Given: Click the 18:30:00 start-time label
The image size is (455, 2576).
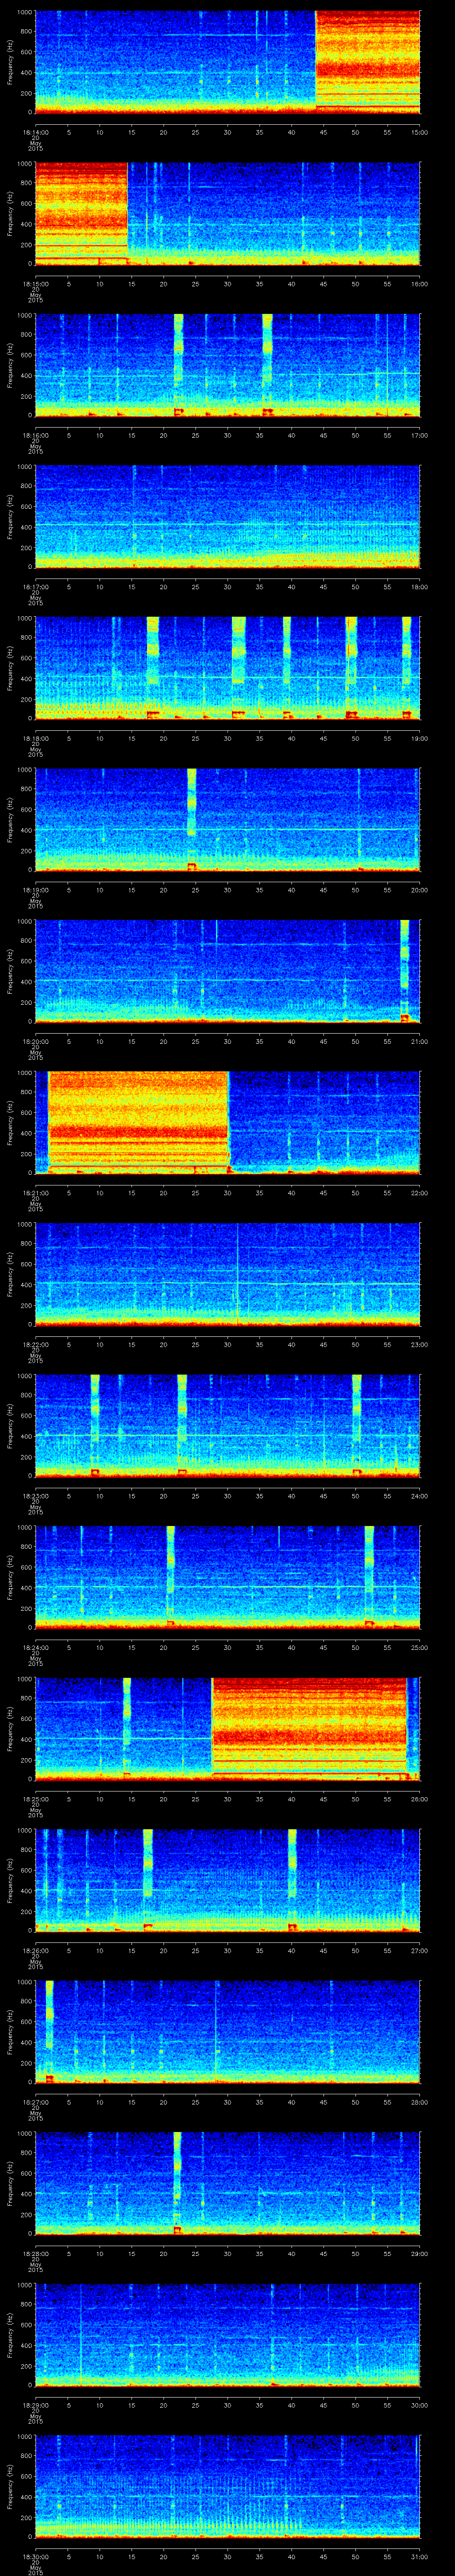Looking at the screenshot, I should [35, 2556].
